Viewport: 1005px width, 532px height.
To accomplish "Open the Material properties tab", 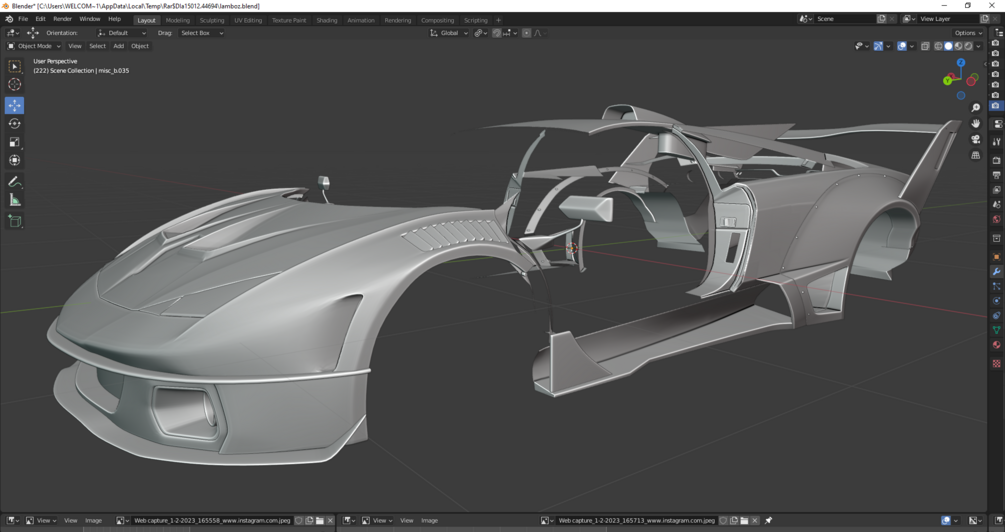I will [996, 345].
